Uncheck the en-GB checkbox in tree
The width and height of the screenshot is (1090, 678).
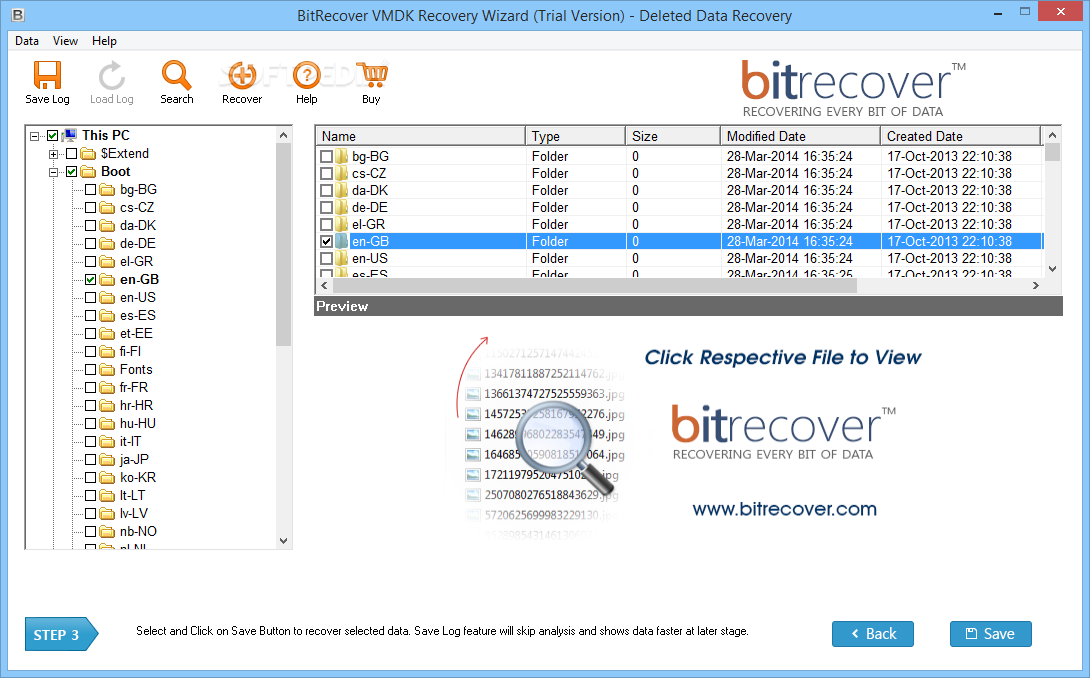[90, 280]
